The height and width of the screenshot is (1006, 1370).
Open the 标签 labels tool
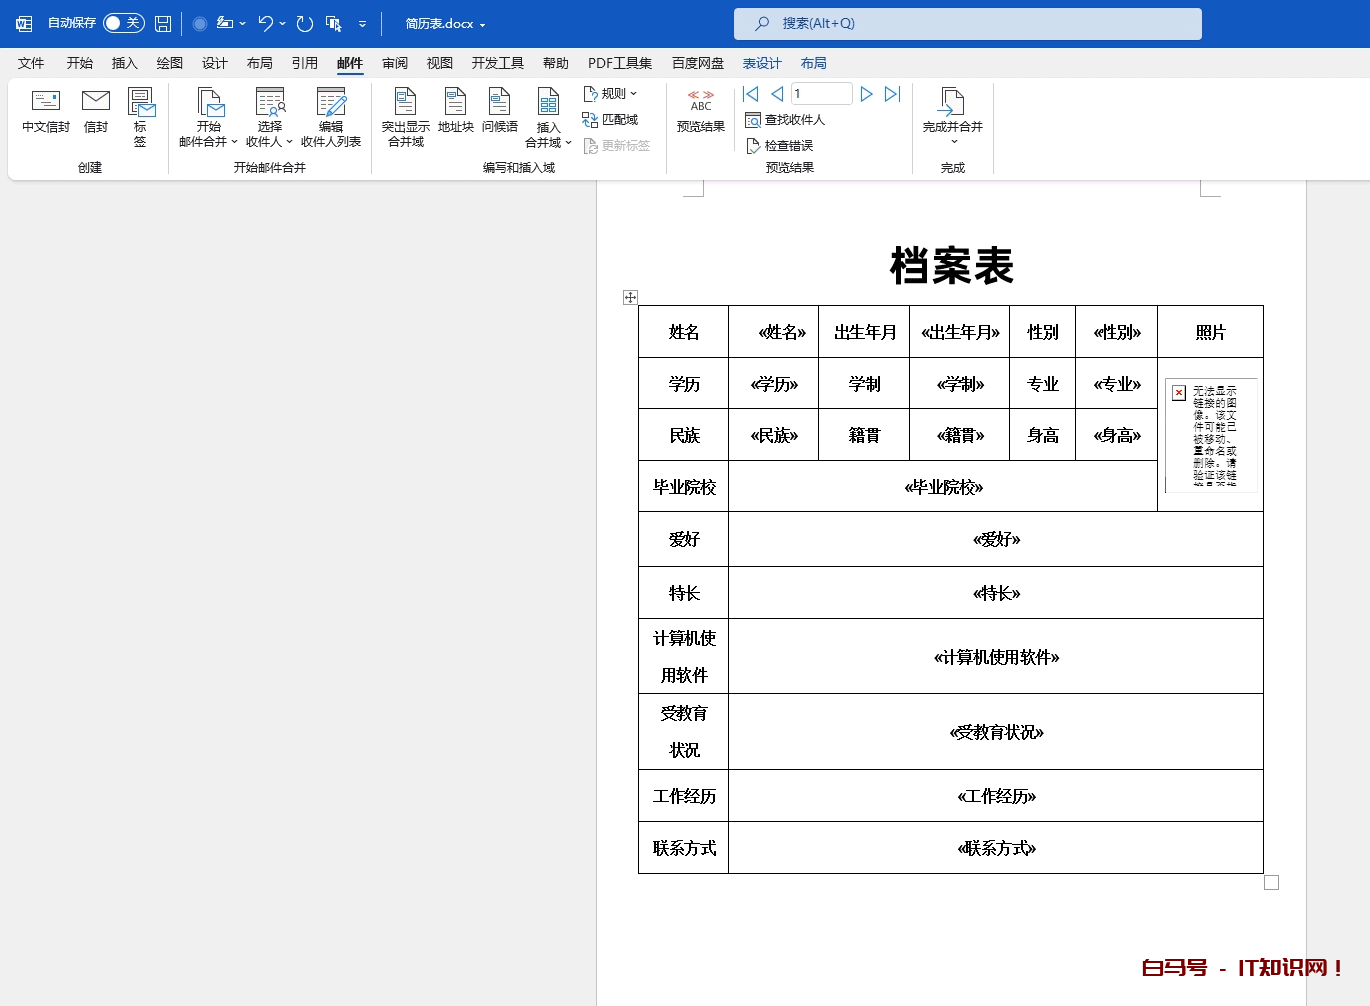coord(140,116)
